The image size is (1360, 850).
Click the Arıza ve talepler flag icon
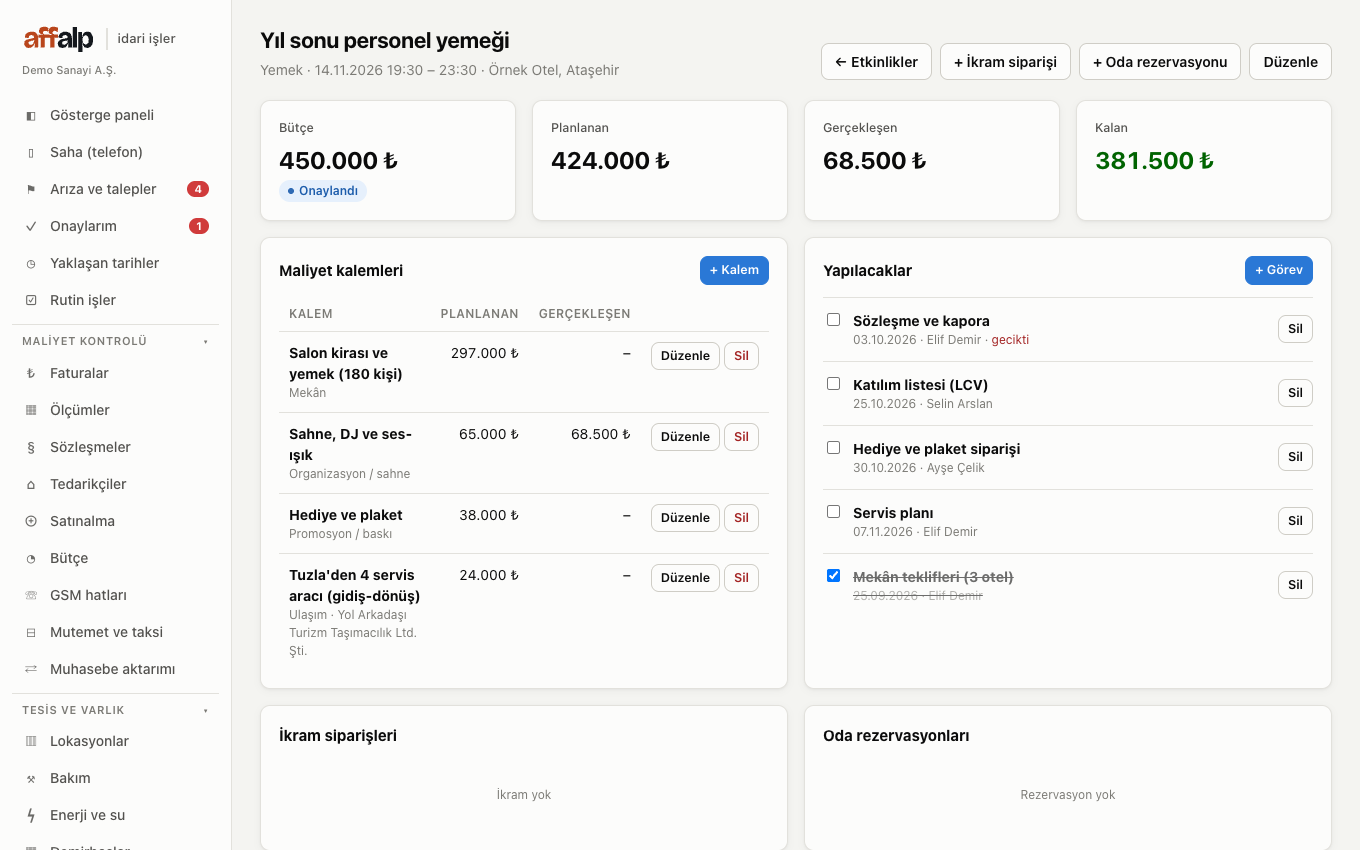click(31, 189)
